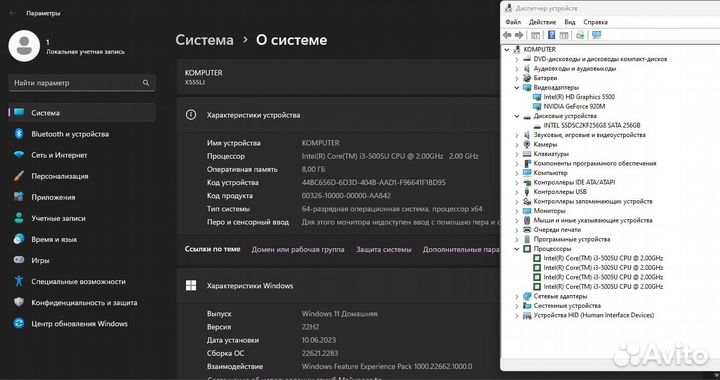Expand the Сетевые адаптеры node
This screenshot has height=380, width=720.
click(x=517, y=296)
